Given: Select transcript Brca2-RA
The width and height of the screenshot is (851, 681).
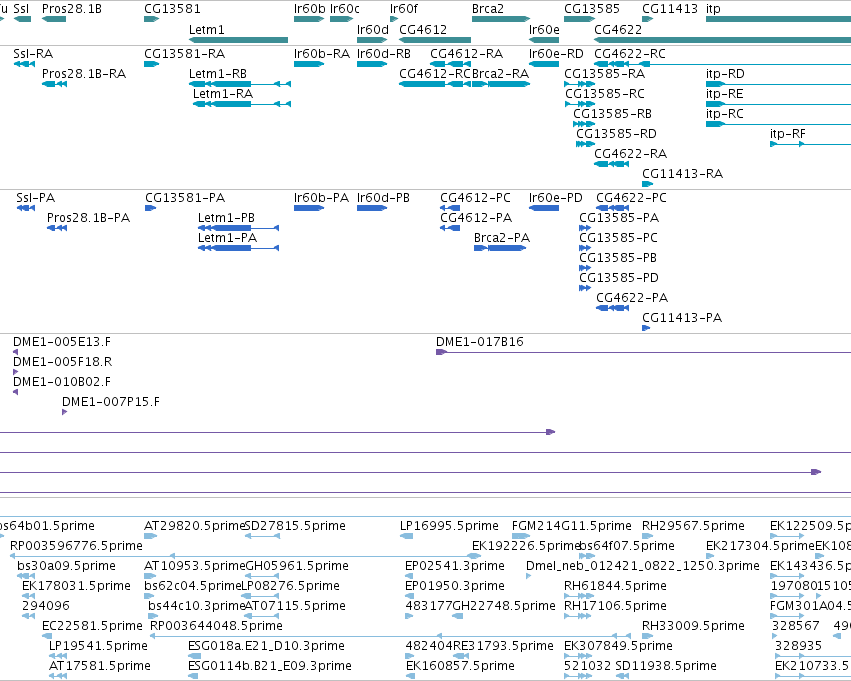Looking at the screenshot, I should [500, 74].
